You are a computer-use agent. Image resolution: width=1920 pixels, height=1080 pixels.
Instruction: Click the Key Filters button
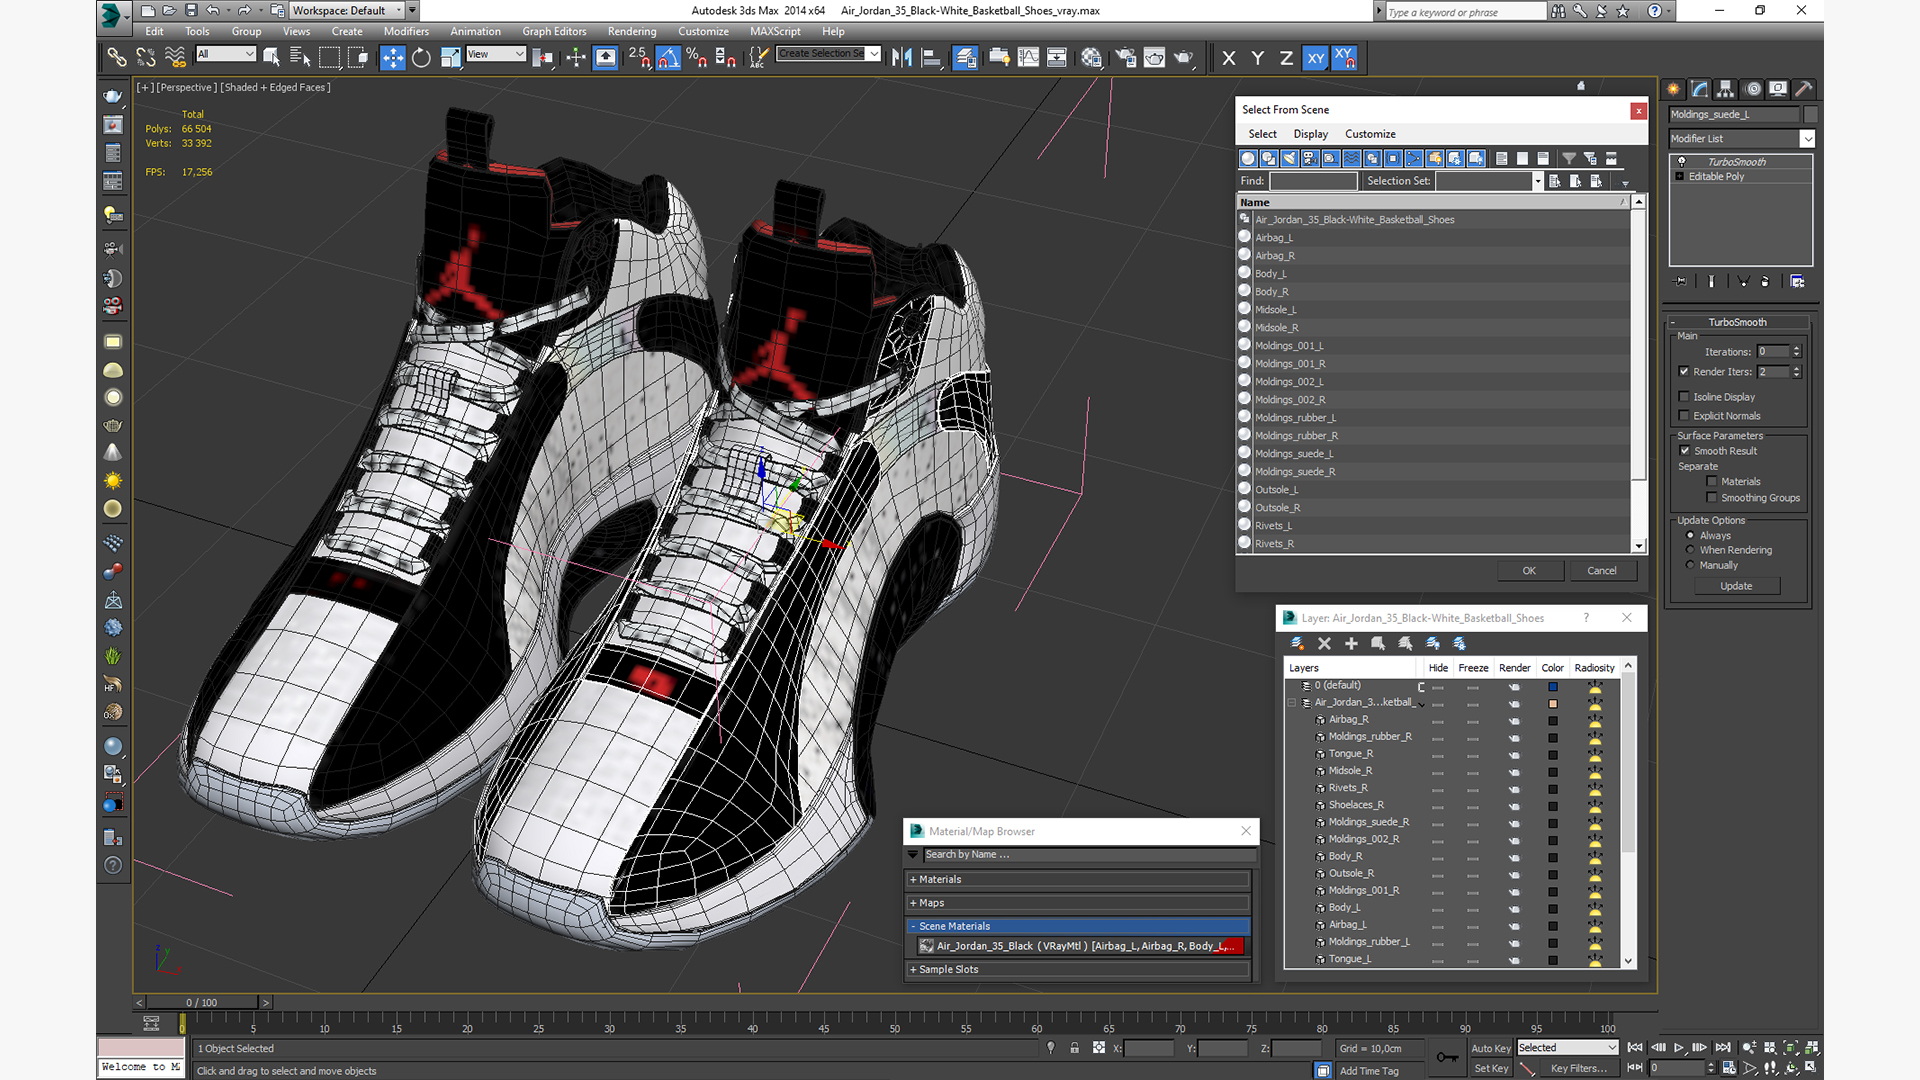pos(1578,1069)
